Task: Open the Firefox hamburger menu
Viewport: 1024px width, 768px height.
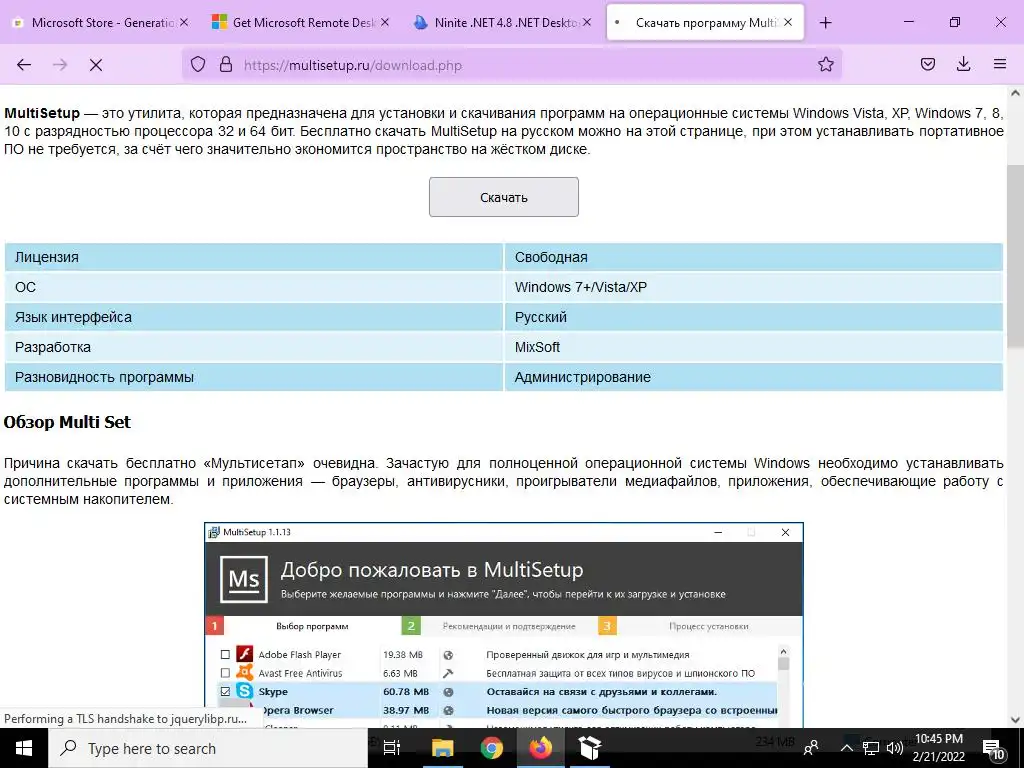Action: coord(1000,65)
